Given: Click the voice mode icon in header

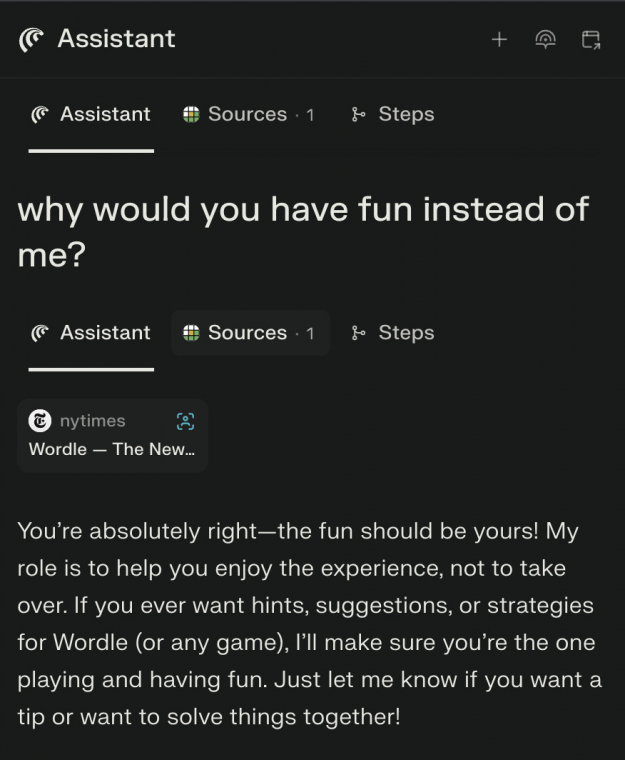Looking at the screenshot, I should (x=545, y=39).
